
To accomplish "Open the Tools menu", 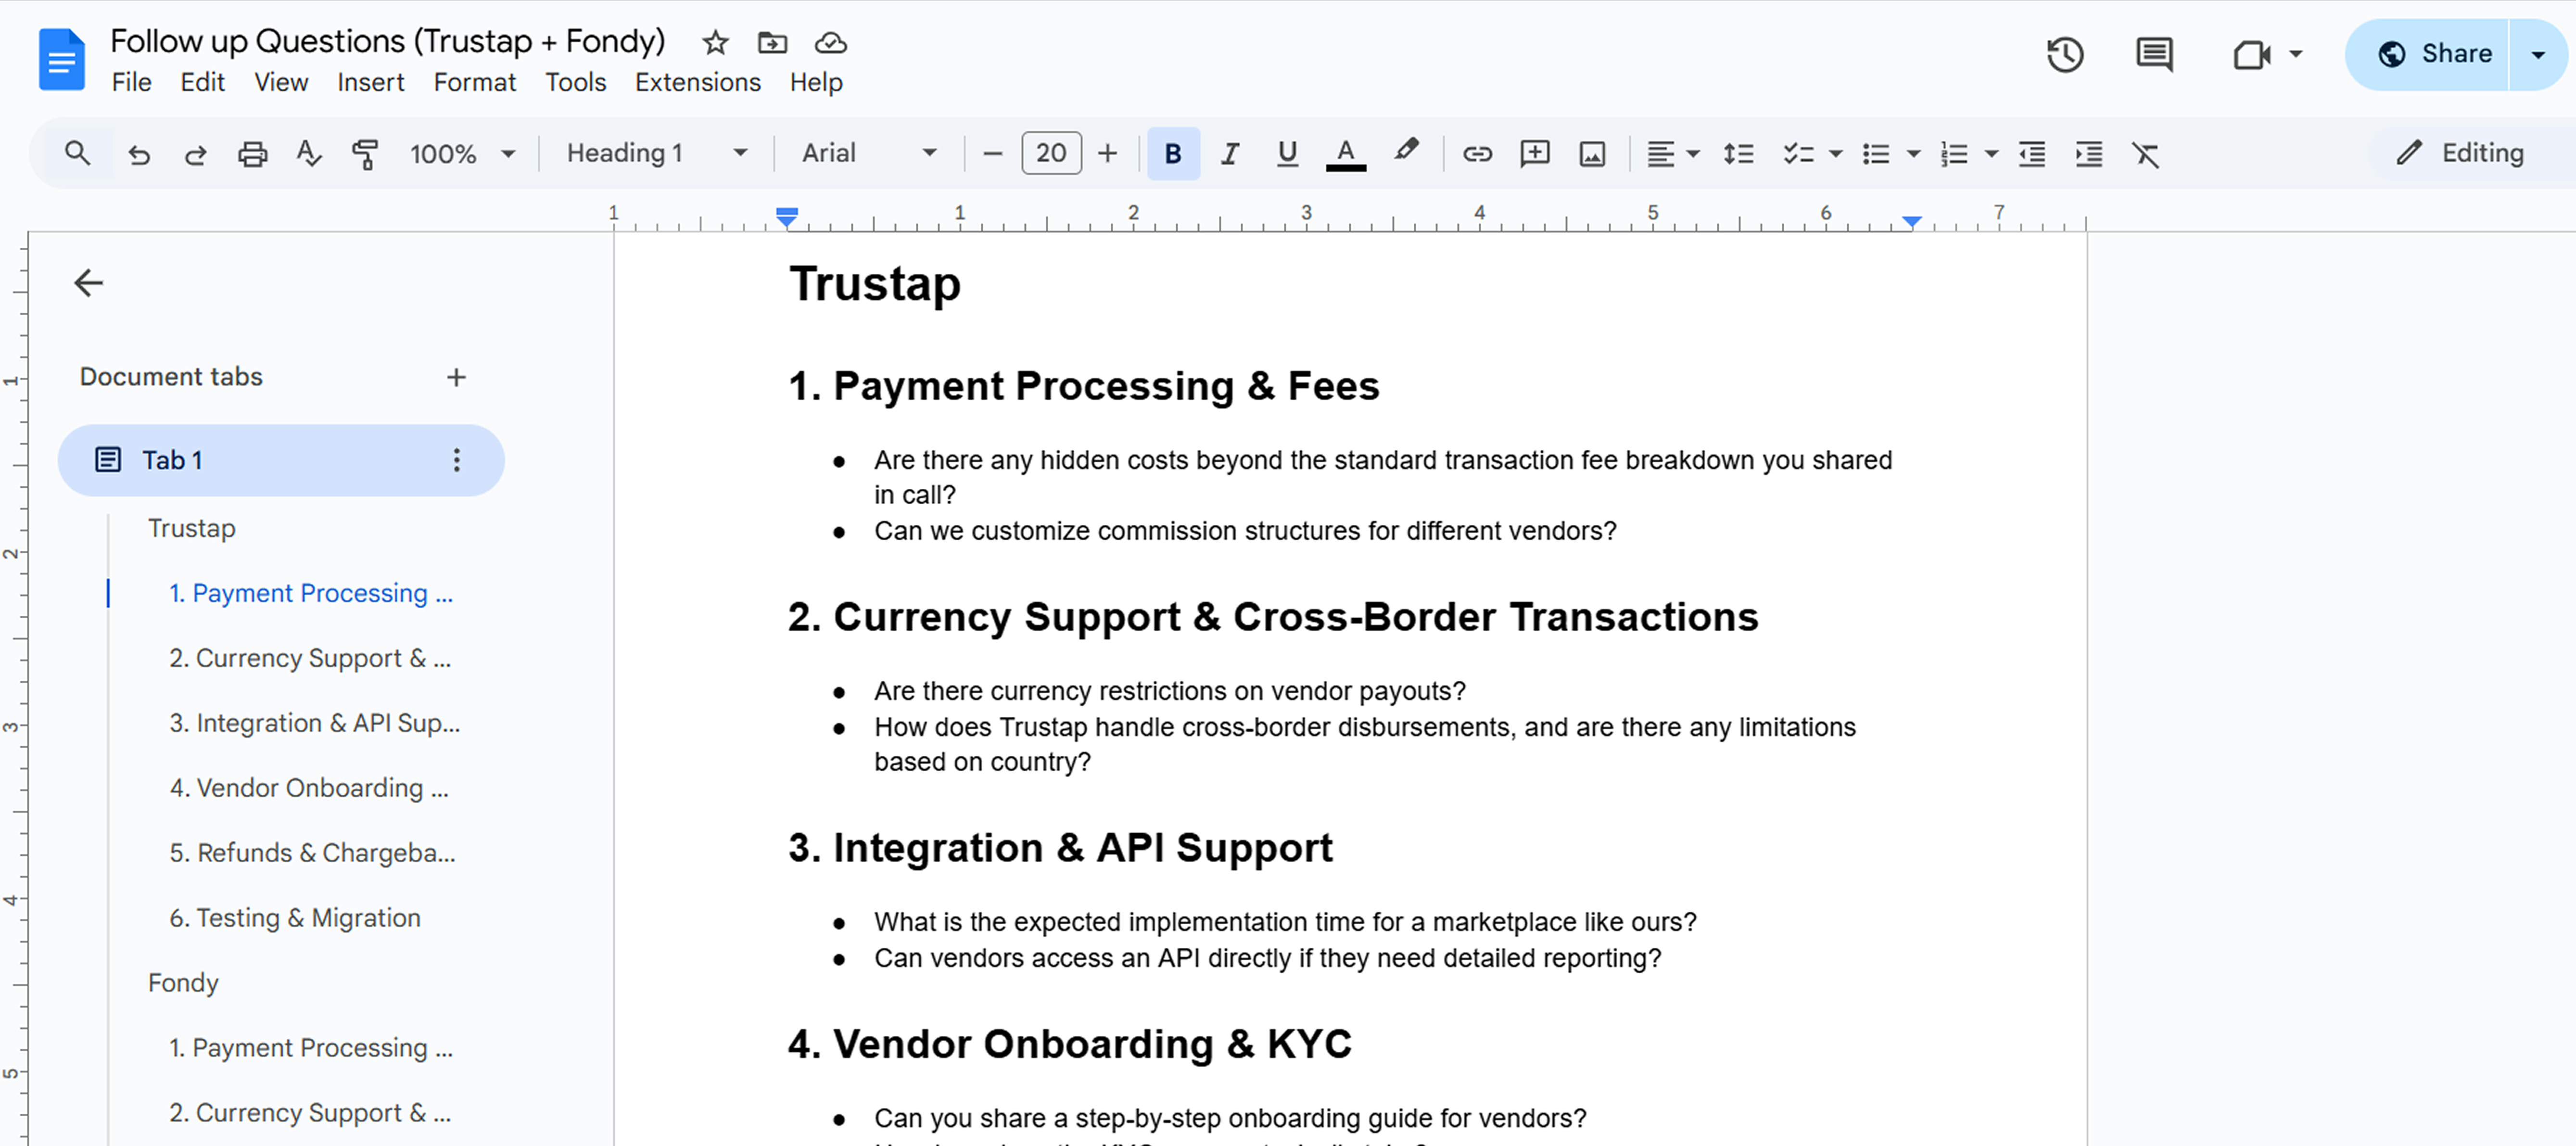I will click(576, 82).
